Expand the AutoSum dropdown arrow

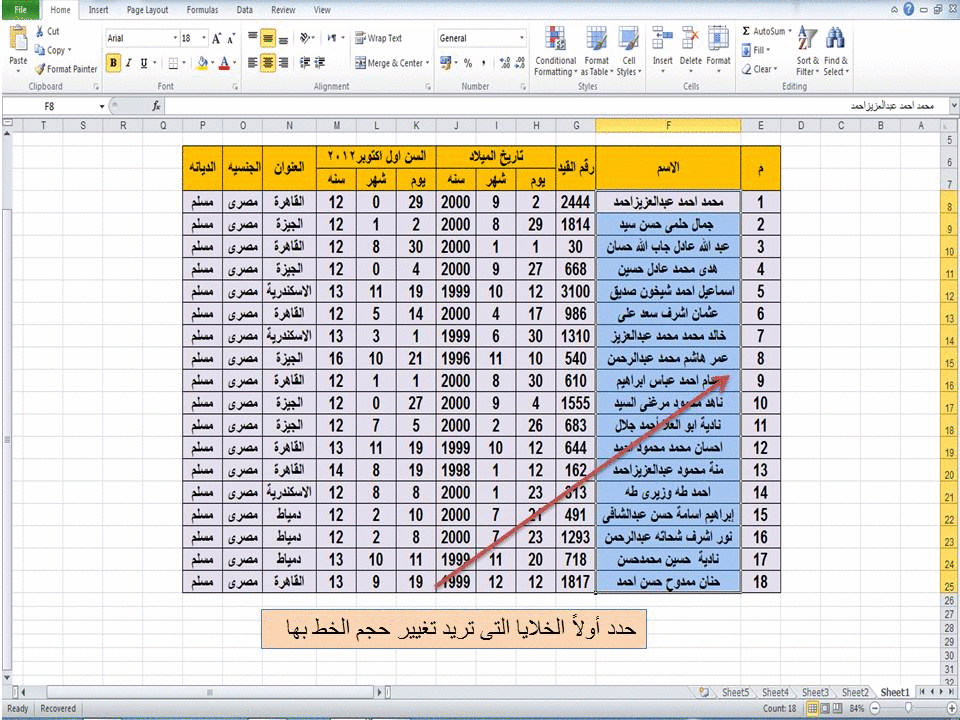790,31
